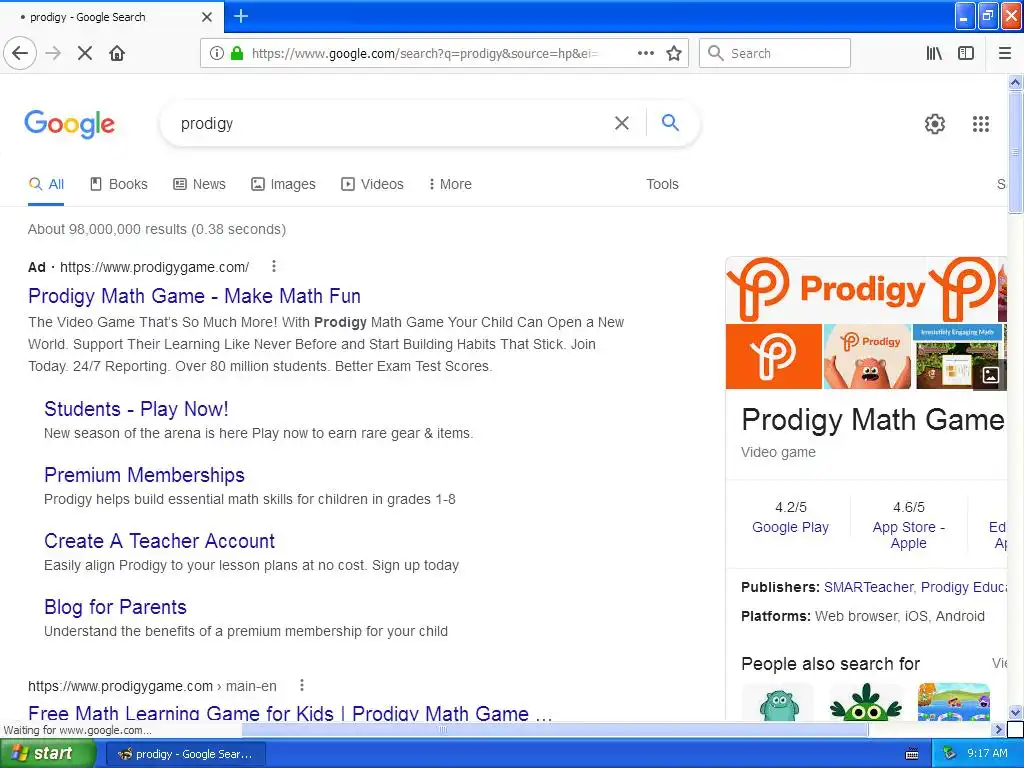Click the horizontal scrollbar thumb
The image size is (1024, 768).
(x=554, y=729)
